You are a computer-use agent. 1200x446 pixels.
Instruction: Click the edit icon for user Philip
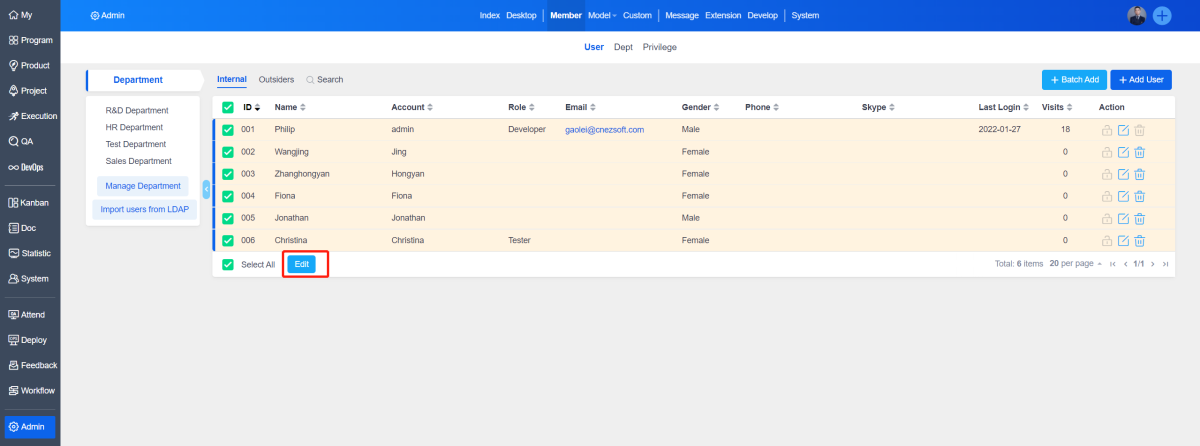point(1122,130)
